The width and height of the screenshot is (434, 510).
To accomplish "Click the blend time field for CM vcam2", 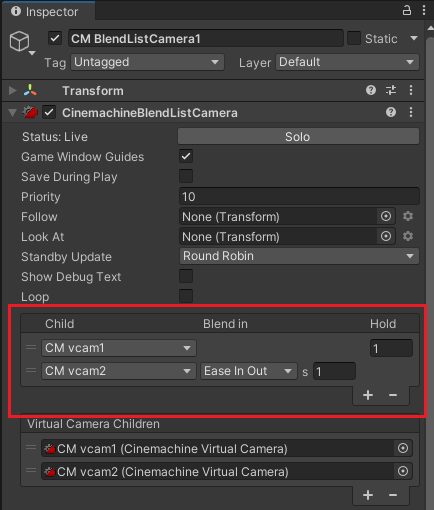I will [334, 371].
